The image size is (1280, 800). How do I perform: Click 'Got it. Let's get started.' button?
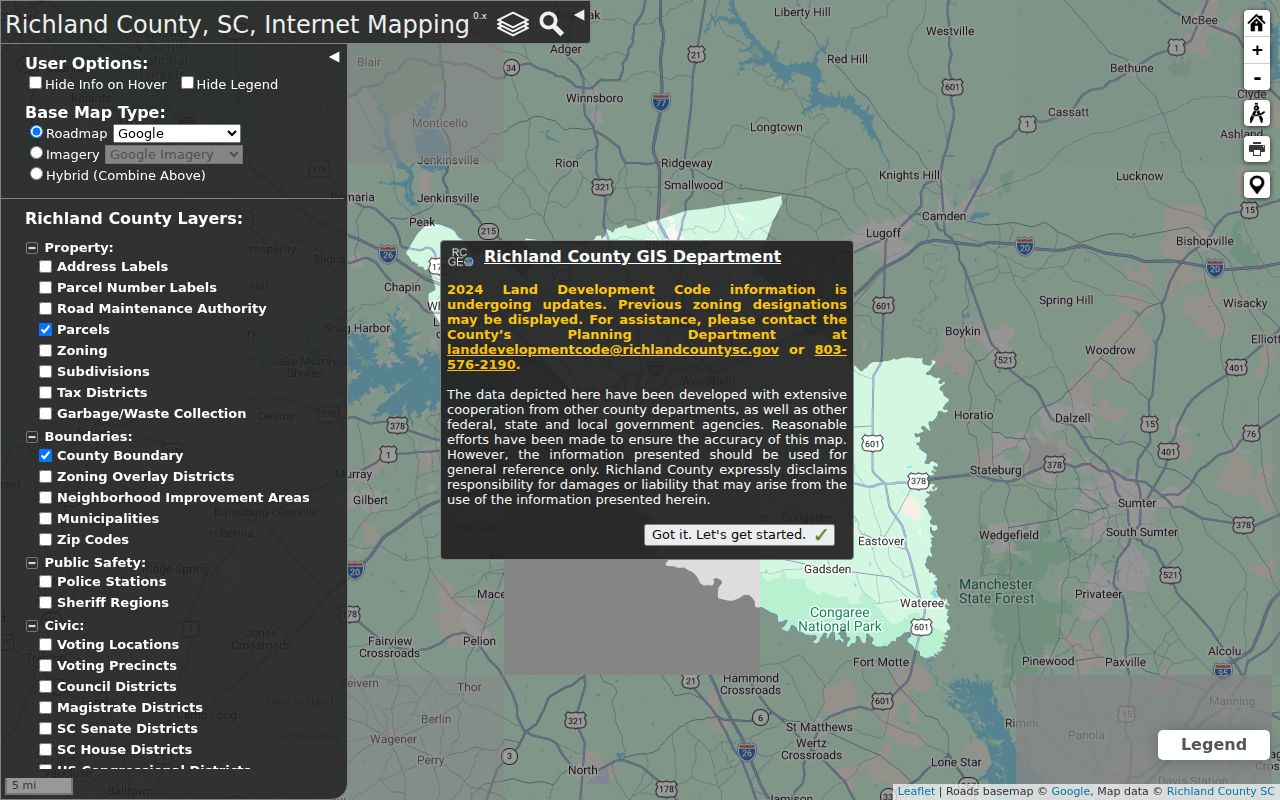click(739, 535)
